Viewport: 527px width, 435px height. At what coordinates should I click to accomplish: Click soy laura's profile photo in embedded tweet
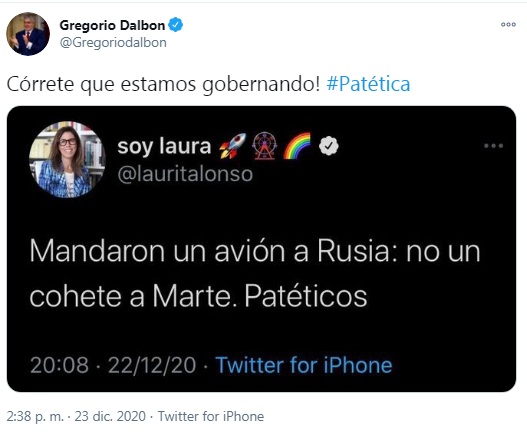tap(67, 159)
